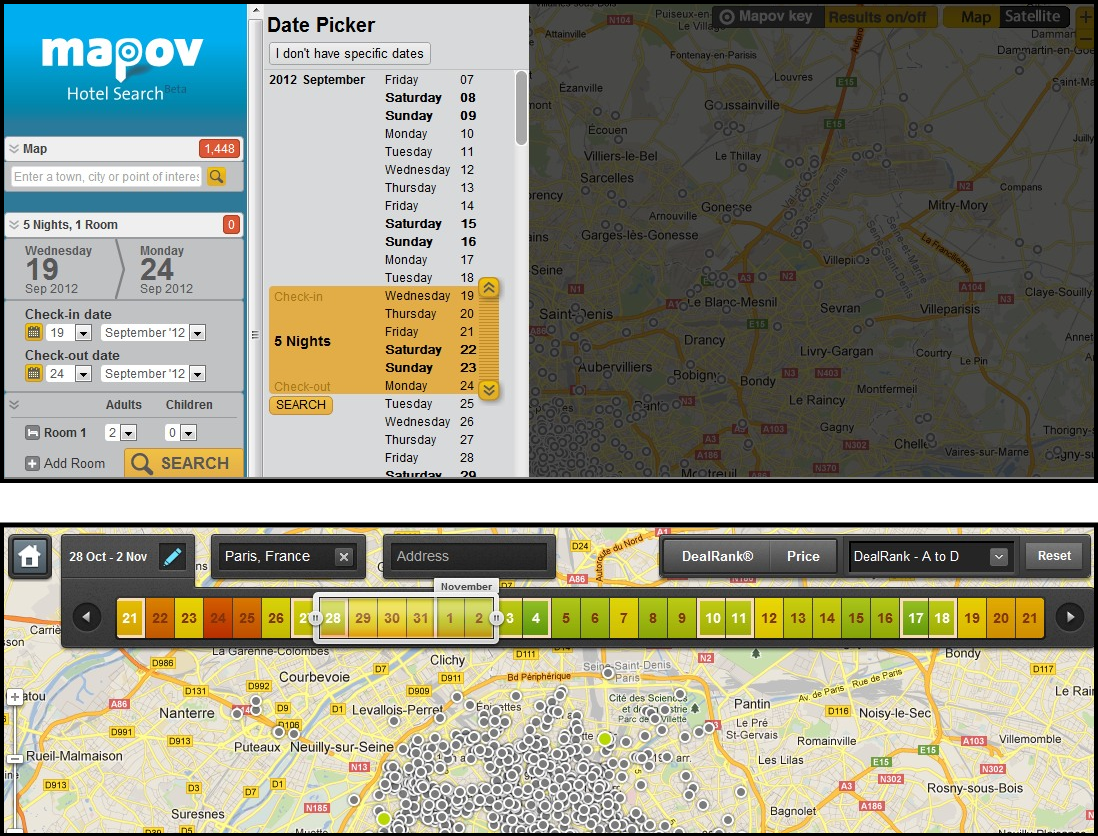Open the check-out date calendar icon
This screenshot has height=836, width=1098.
(33, 374)
